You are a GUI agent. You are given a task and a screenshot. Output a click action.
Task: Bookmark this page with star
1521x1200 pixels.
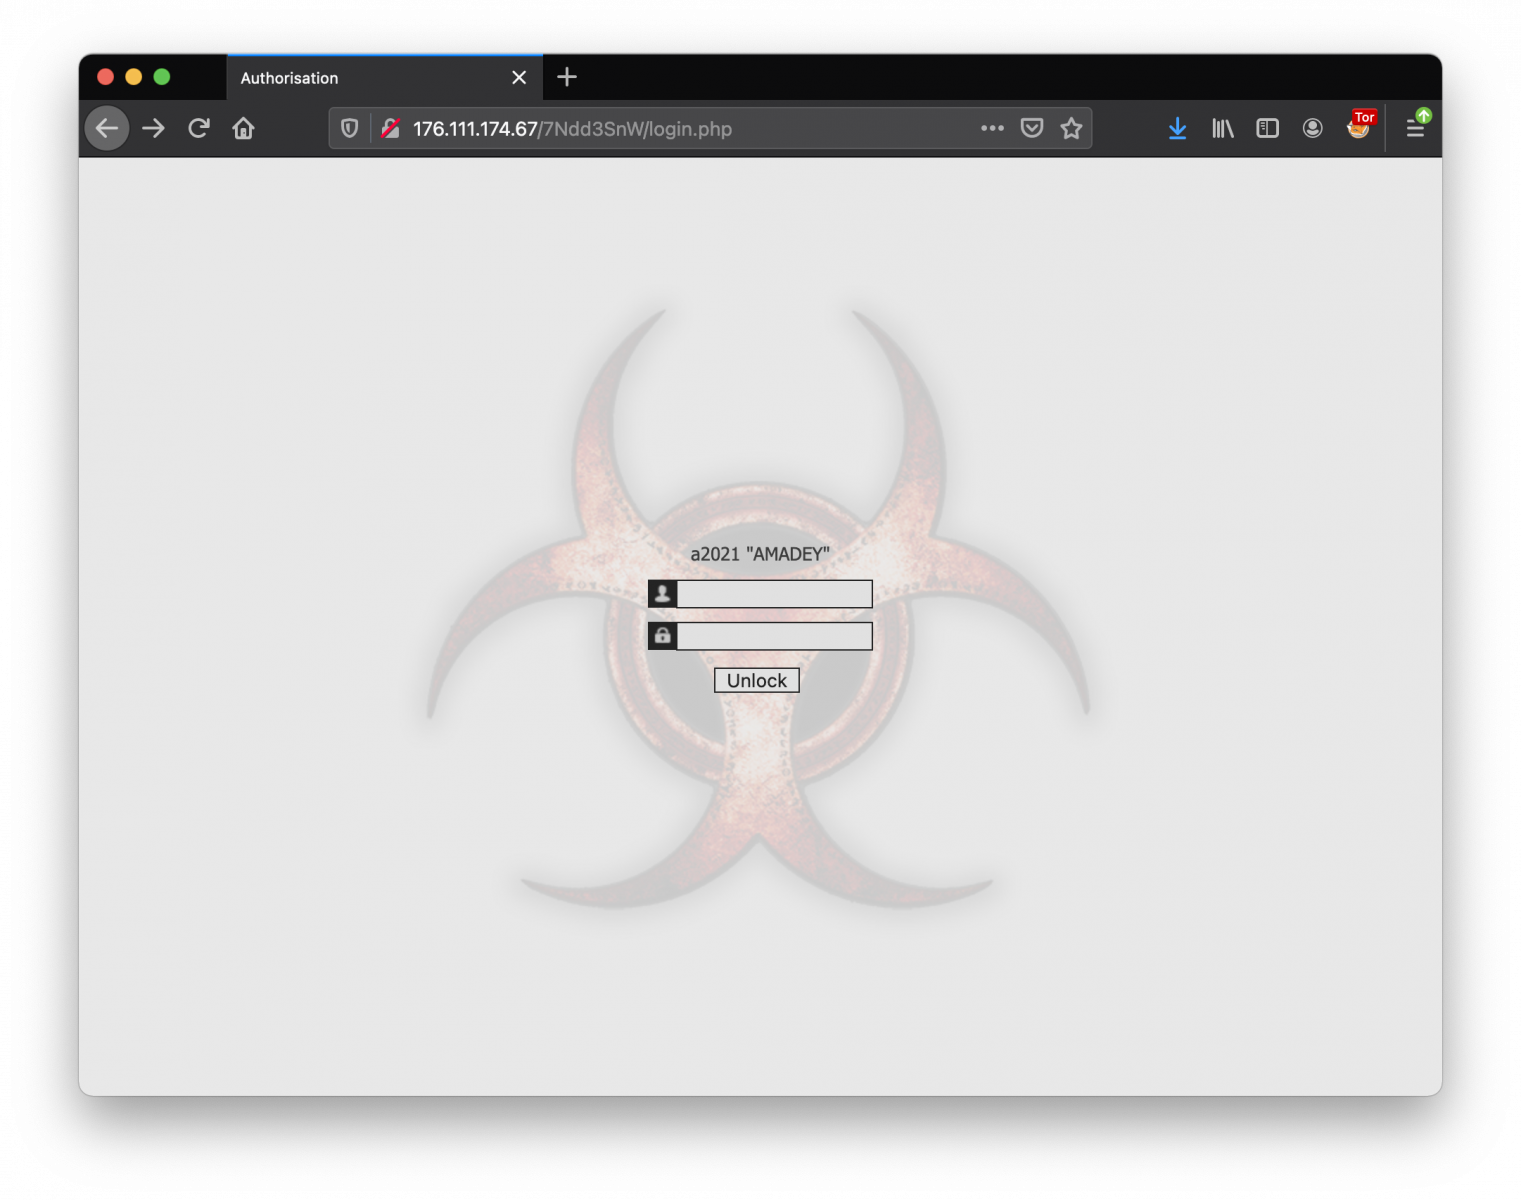(1072, 128)
